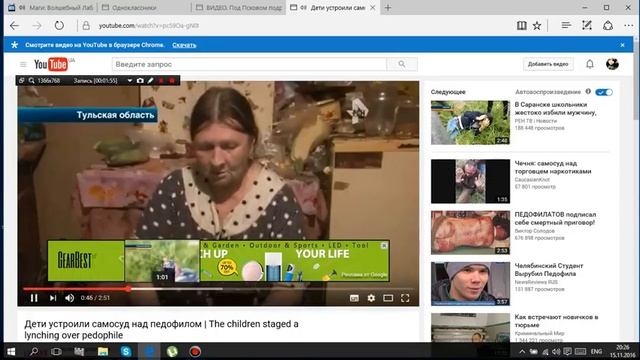The height and width of the screenshot is (360, 640).
Task: Switch ENG keyboard language
Action: coord(596,351)
